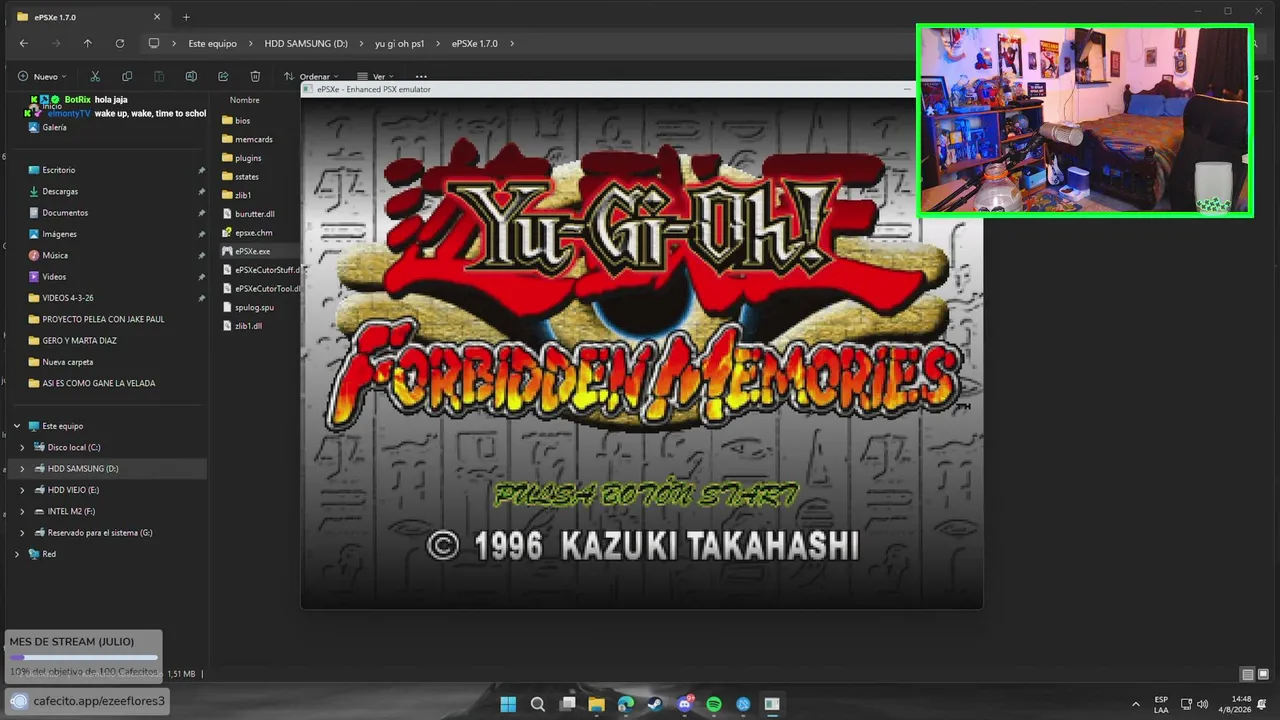Click HDD SAMSUNG (D:) in the address breadcrumb

[306, 43]
